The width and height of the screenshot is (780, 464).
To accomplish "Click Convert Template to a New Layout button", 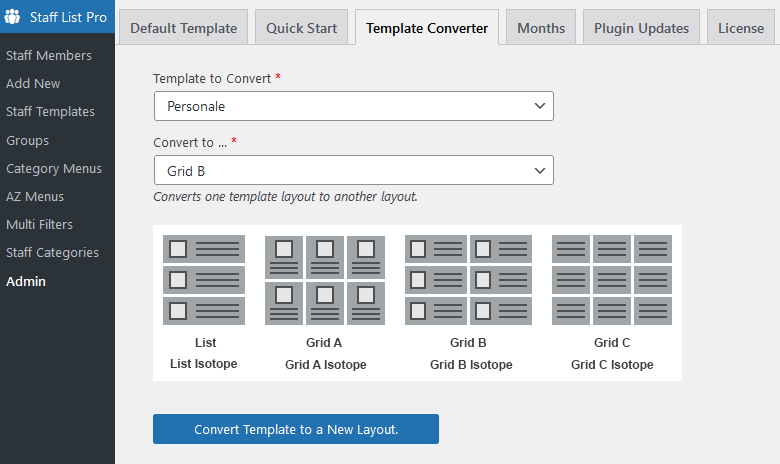I will tap(296, 429).
